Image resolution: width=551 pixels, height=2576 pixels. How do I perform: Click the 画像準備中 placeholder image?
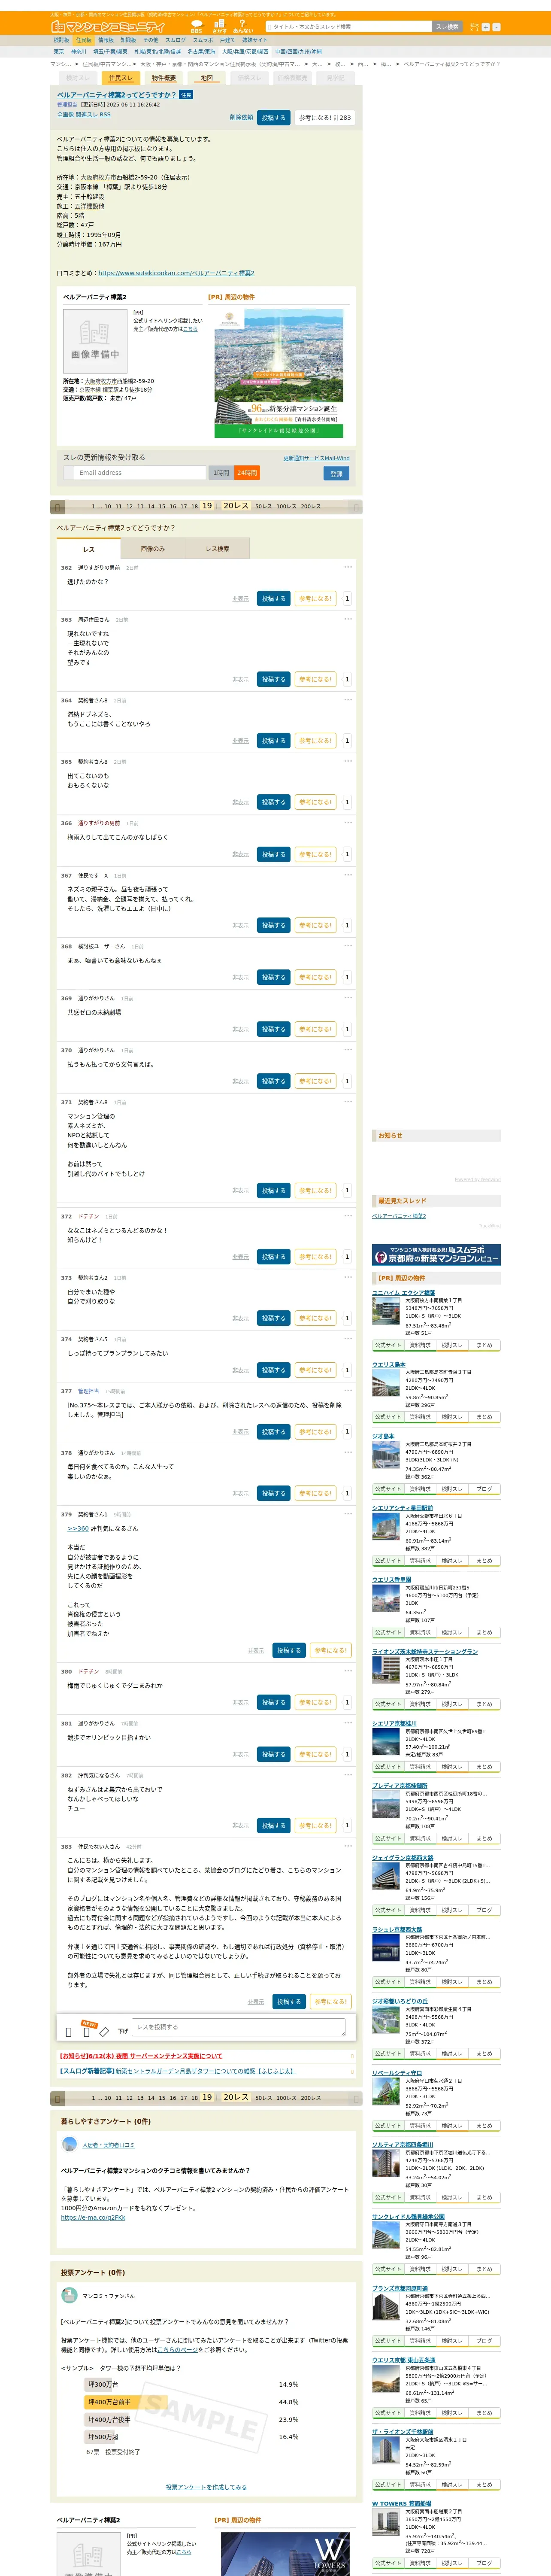click(x=95, y=341)
